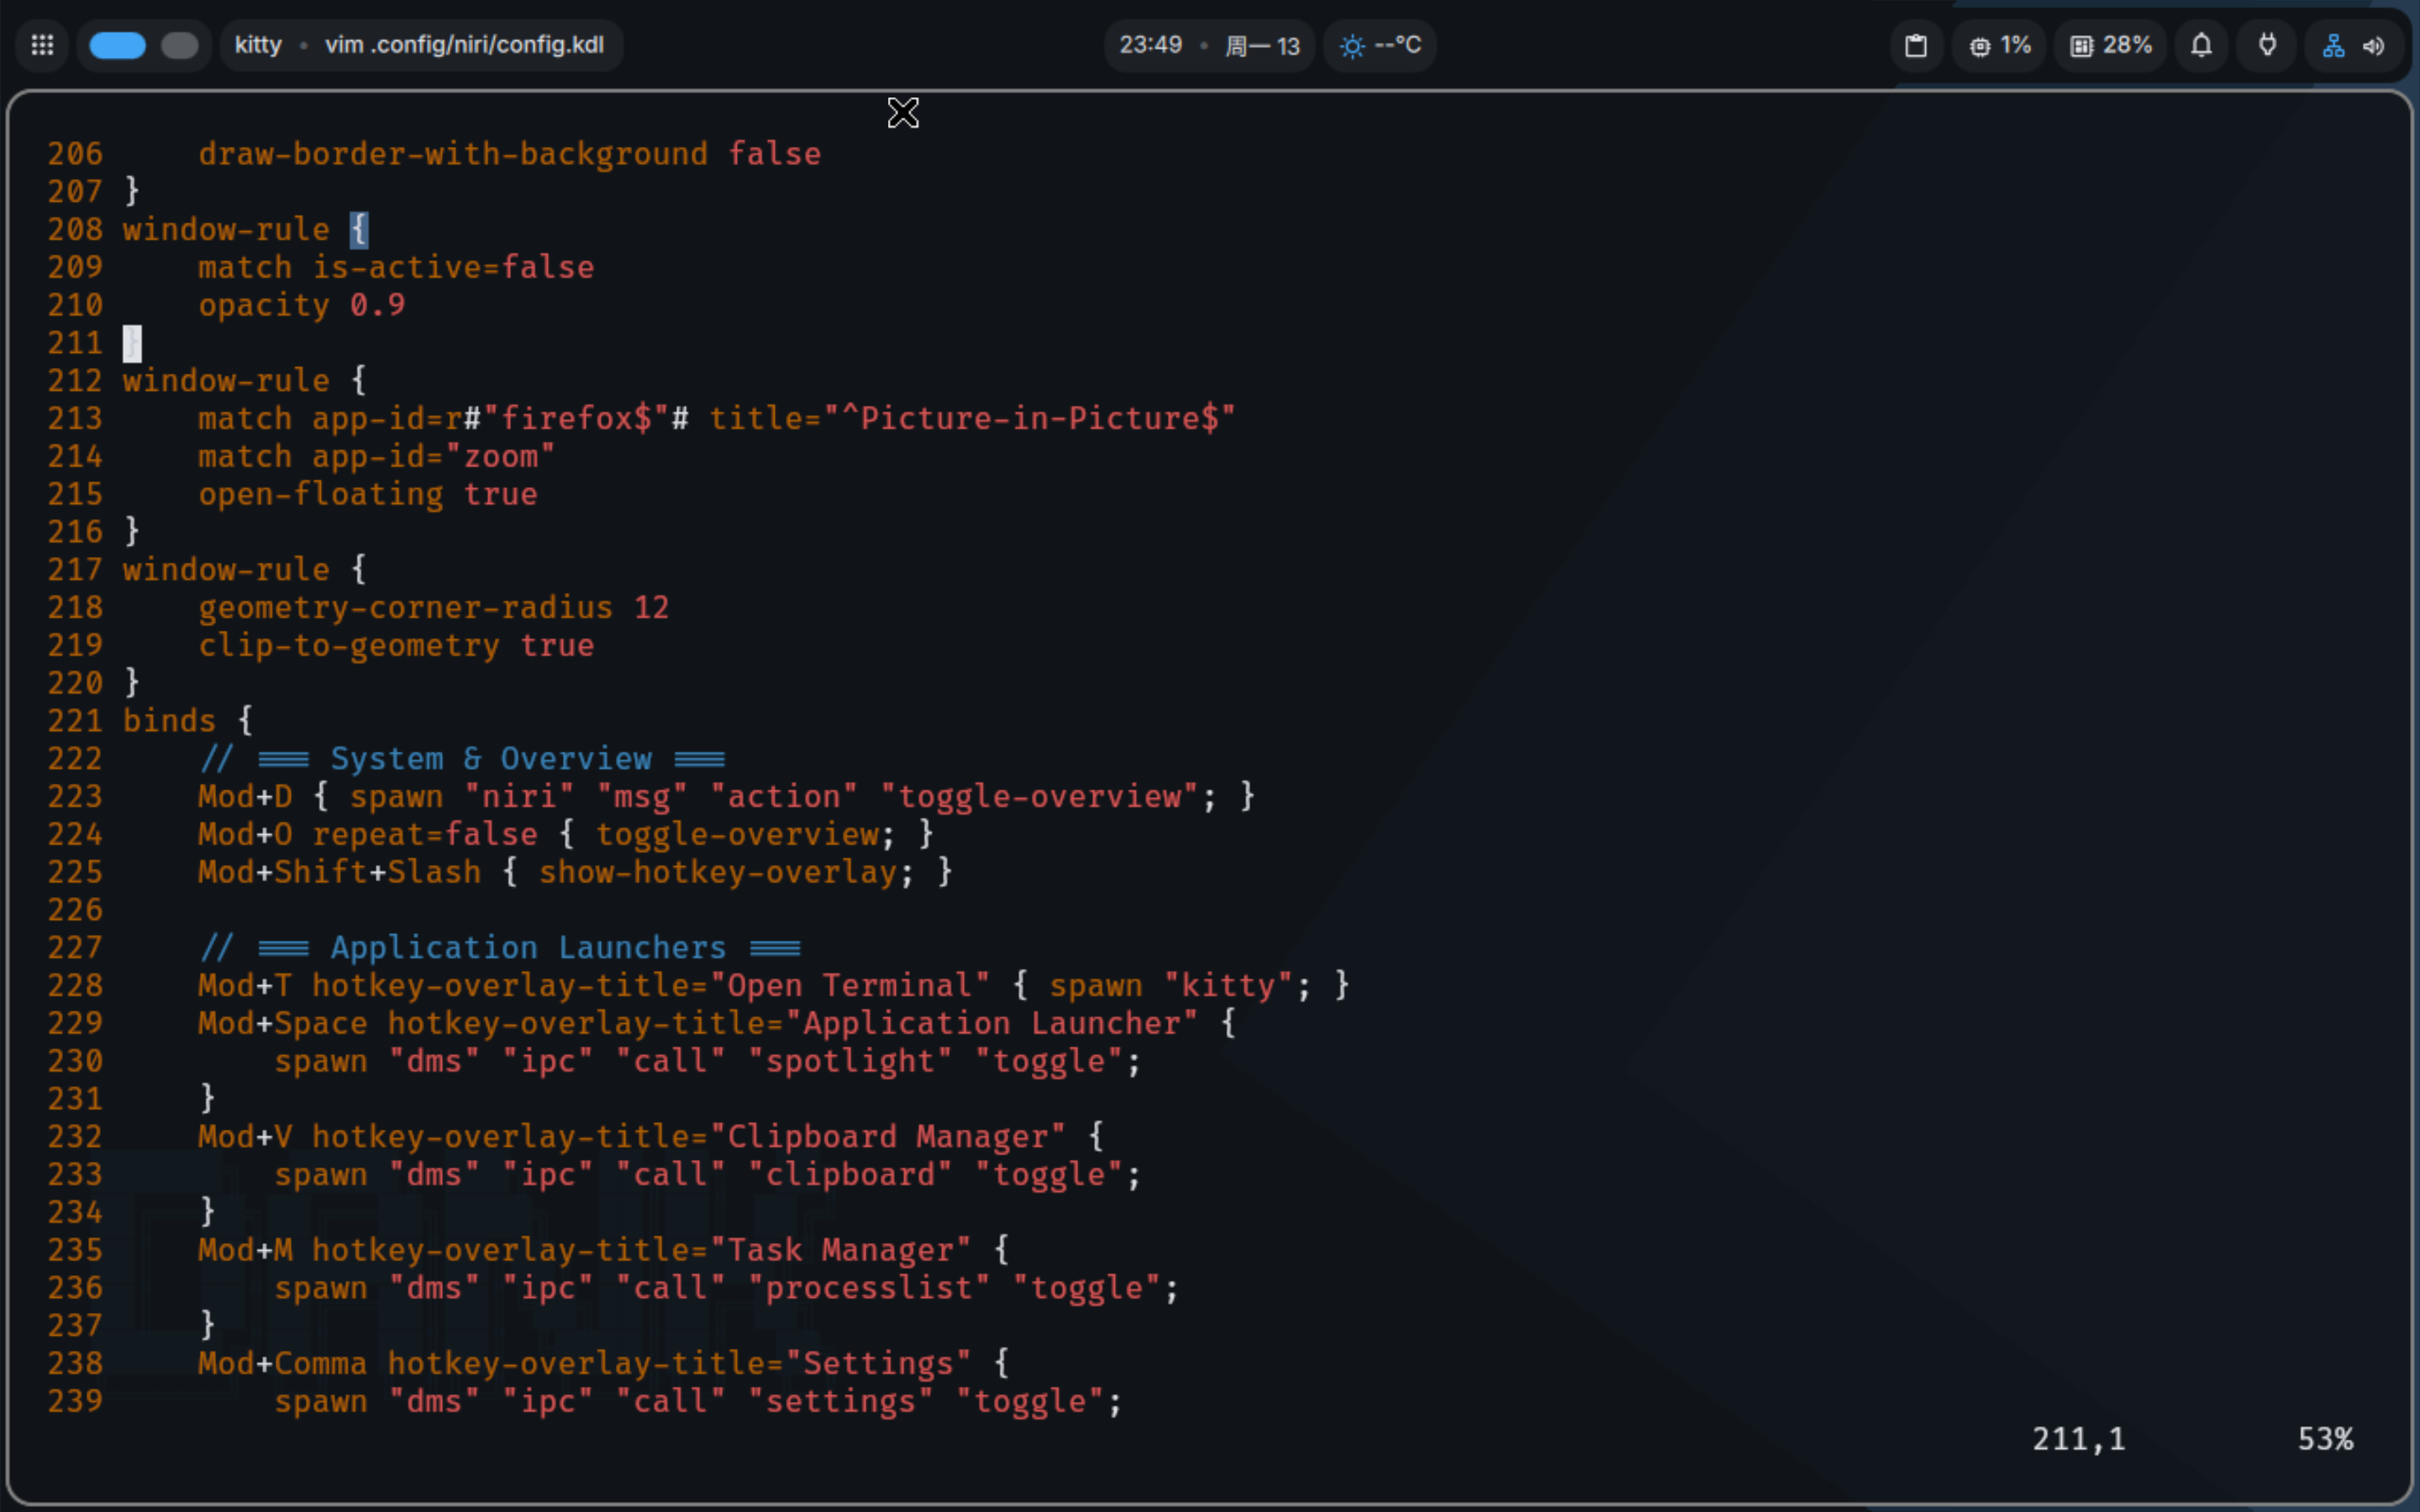This screenshot has width=2420, height=1512.
Task: Click the memory usage 28% indicator
Action: tap(2110, 46)
